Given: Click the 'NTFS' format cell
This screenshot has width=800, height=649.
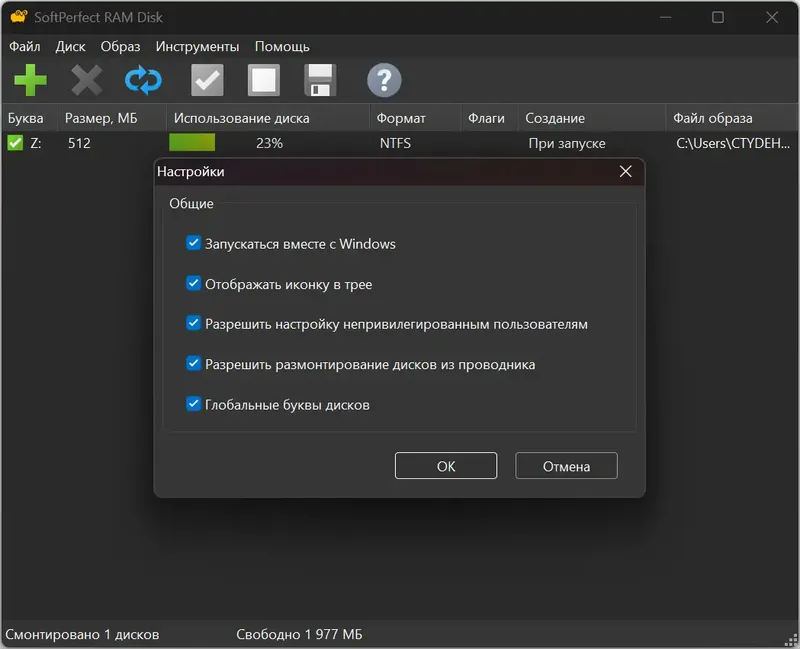Looking at the screenshot, I should pyautogui.click(x=395, y=143).
